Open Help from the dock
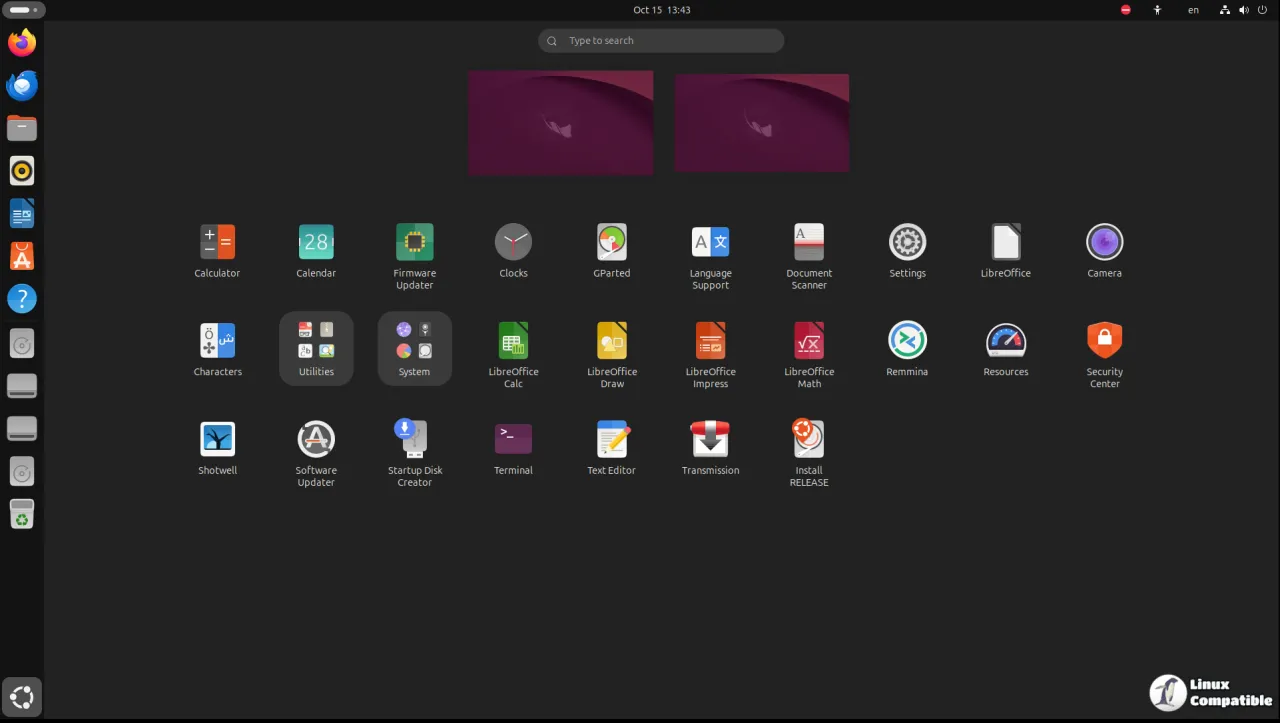This screenshot has height=723, width=1280. (22, 298)
